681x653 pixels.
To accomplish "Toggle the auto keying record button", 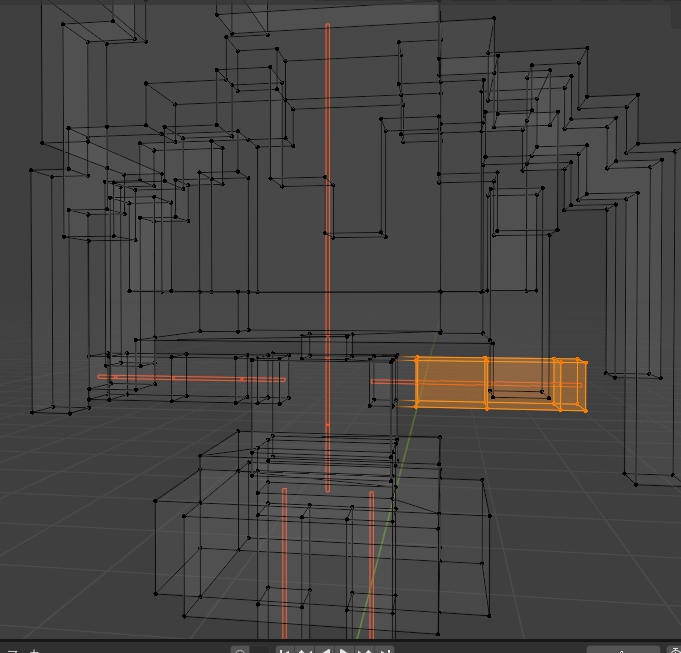I will [239, 650].
